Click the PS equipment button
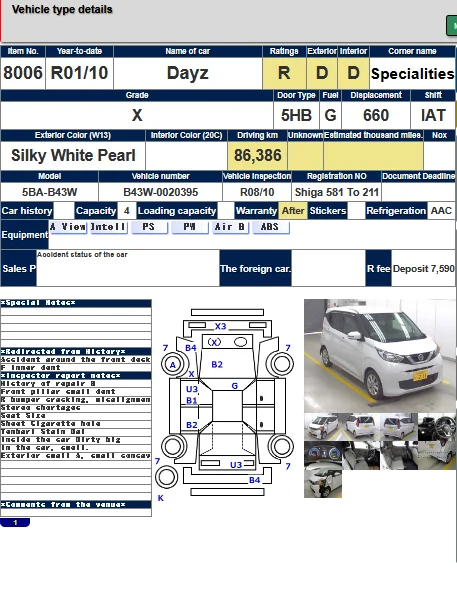The height and width of the screenshot is (604, 457). tap(149, 227)
